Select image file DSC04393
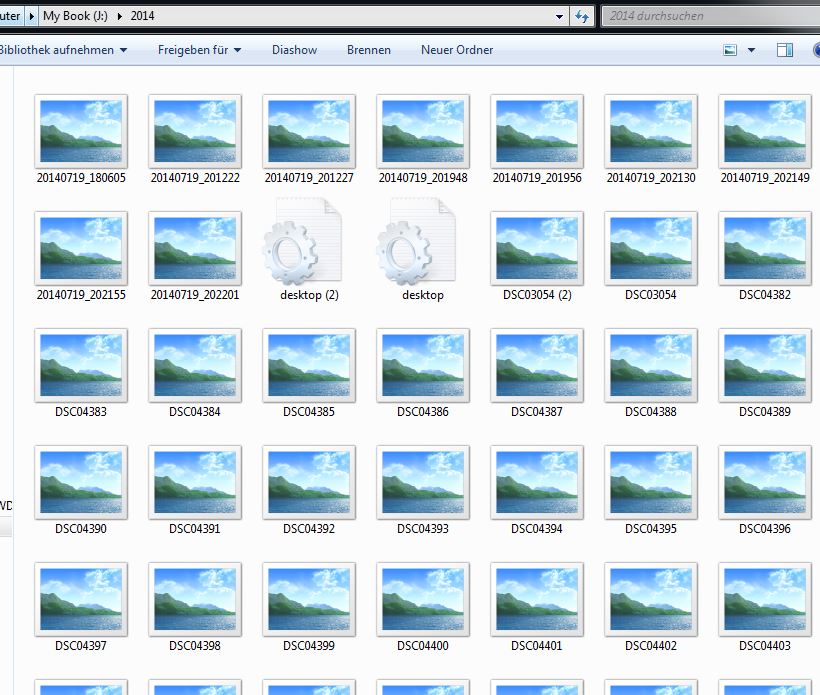820x695 pixels. tap(423, 491)
